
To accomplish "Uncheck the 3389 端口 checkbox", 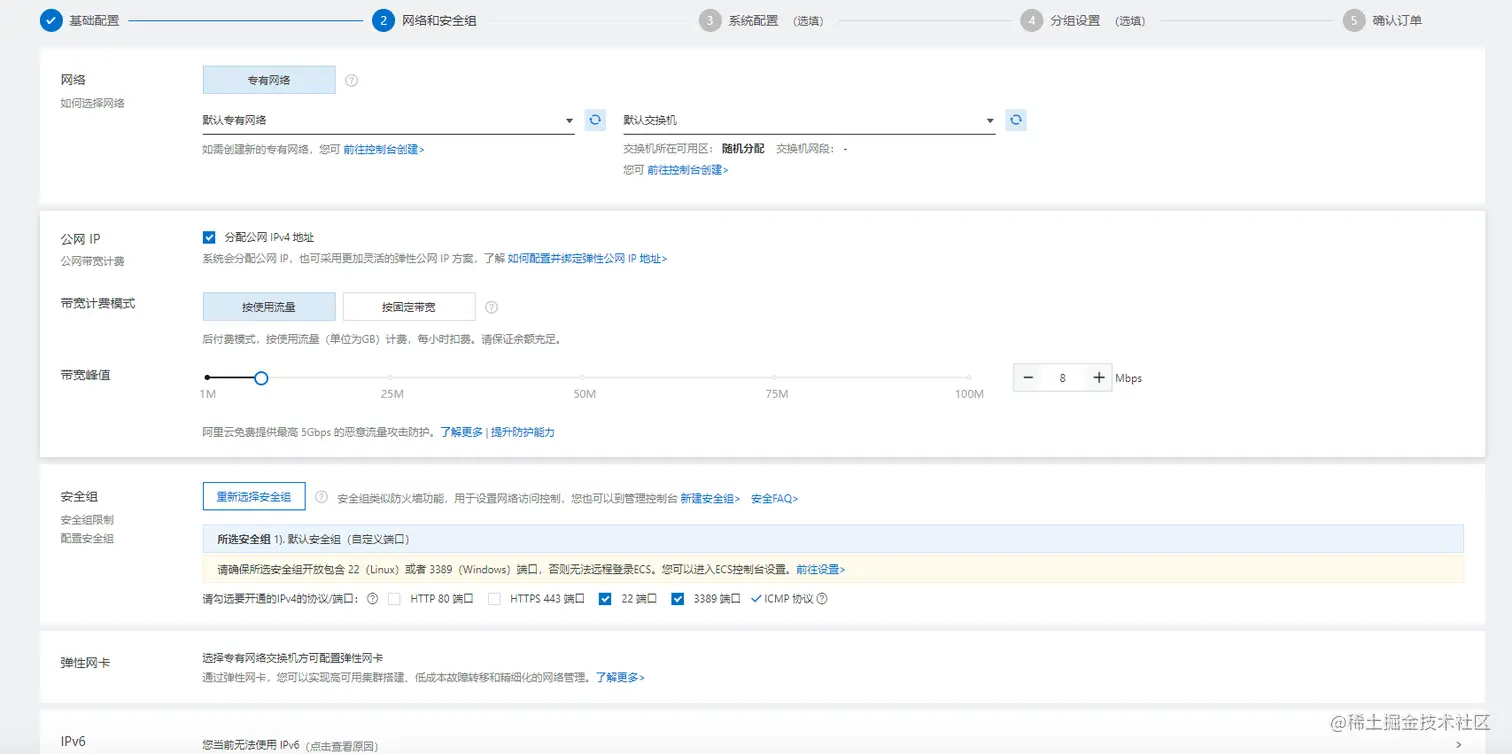I will 677,599.
